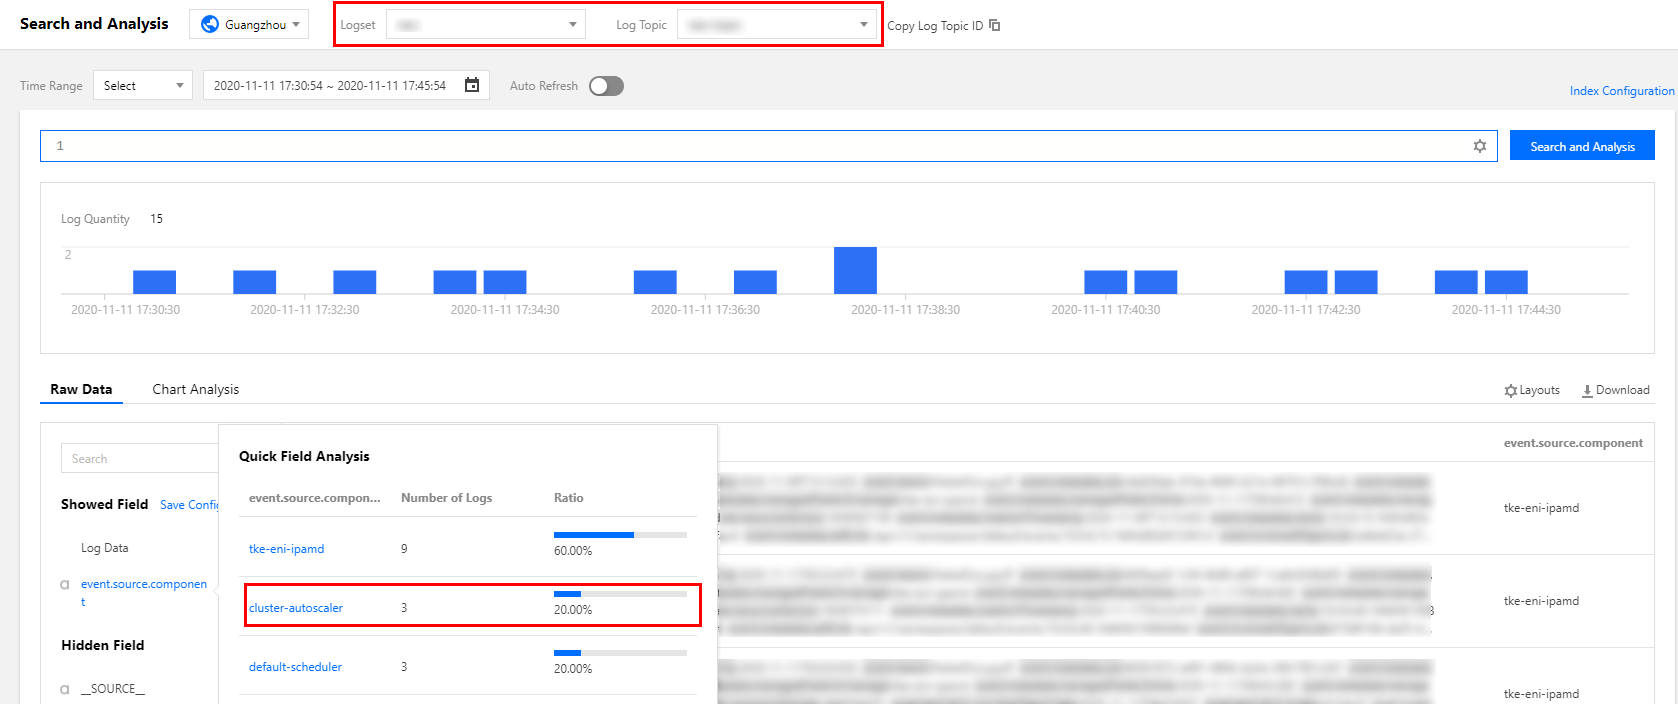Screen dimensions: 1678x704
Task: Click the gear icon in the query box
Action: (x=1480, y=146)
